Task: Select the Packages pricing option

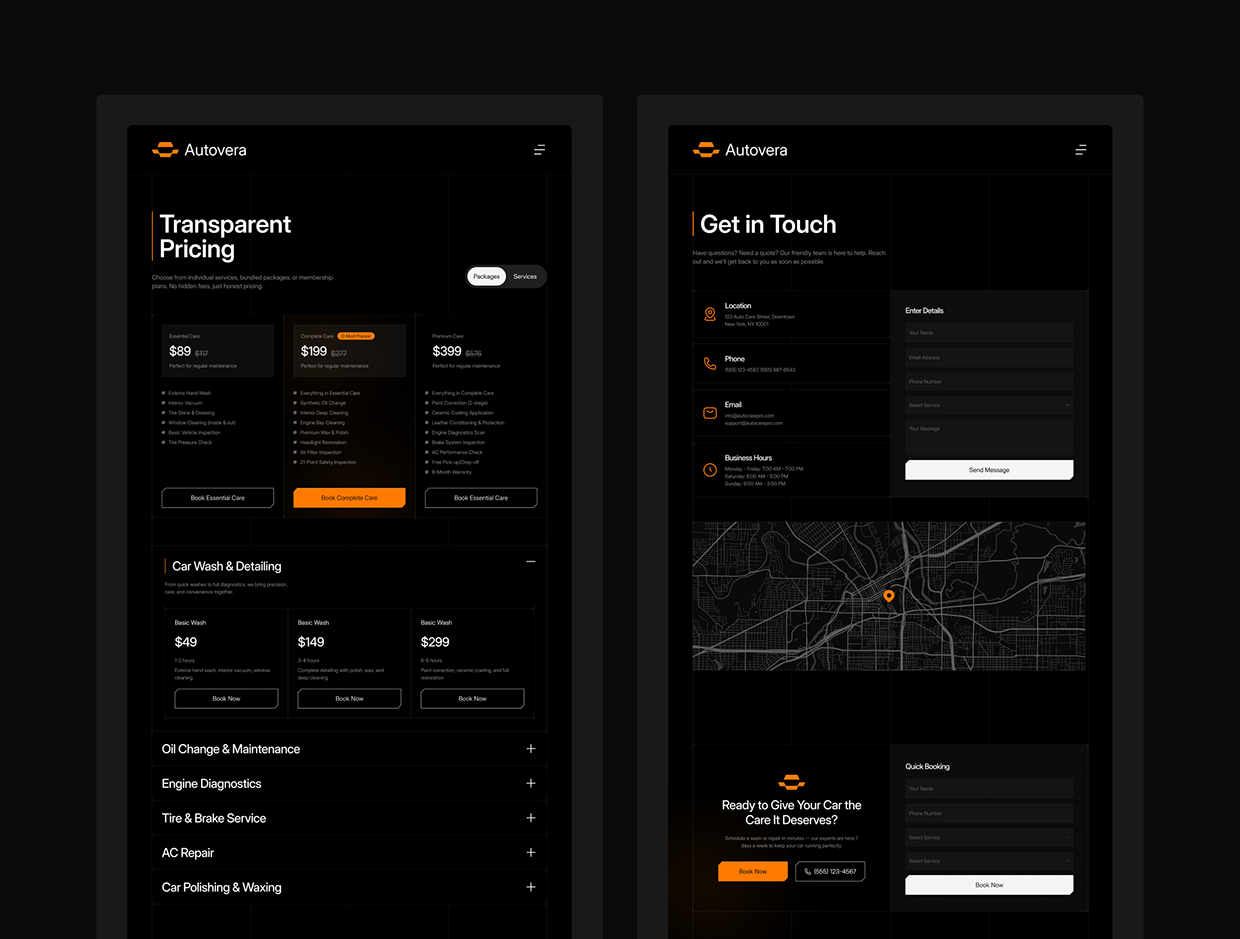Action: (x=486, y=276)
